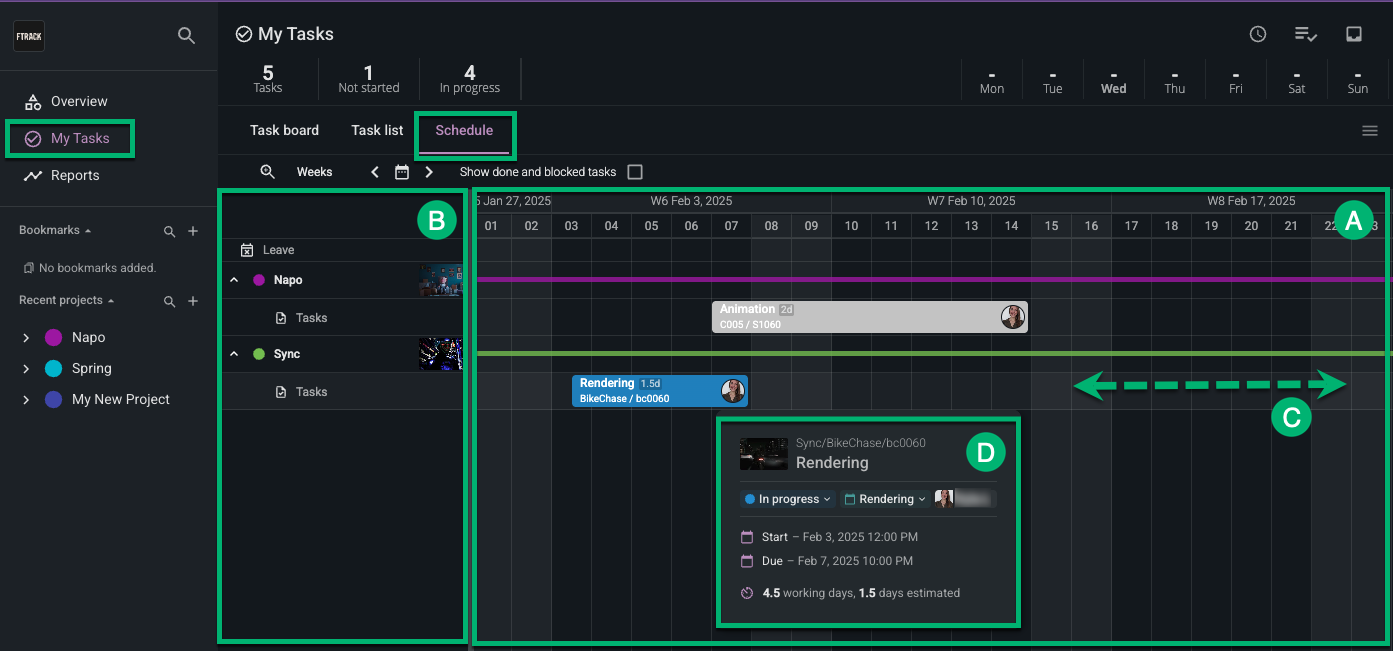
Task: Open the Overview sidebar item
Action: (x=80, y=101)
